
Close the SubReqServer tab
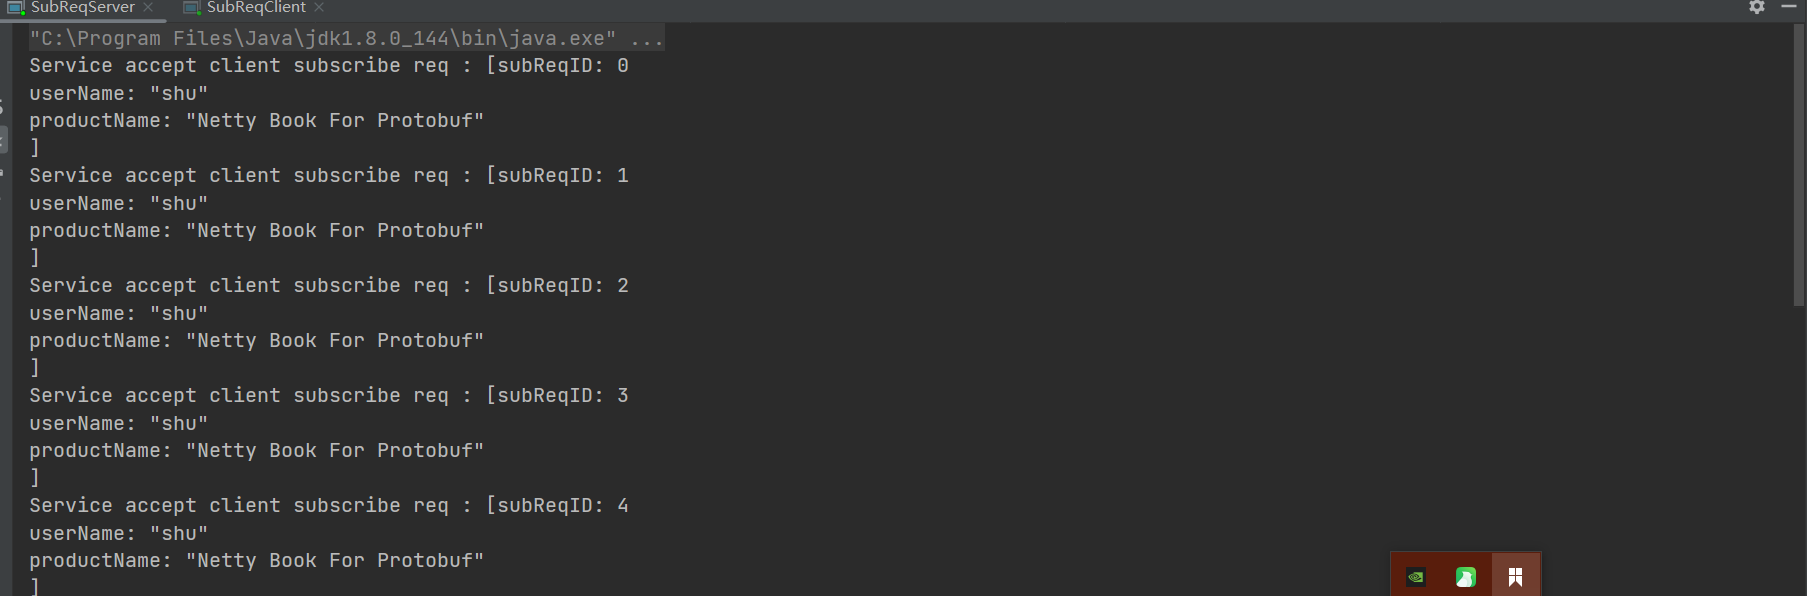point(148,7)
